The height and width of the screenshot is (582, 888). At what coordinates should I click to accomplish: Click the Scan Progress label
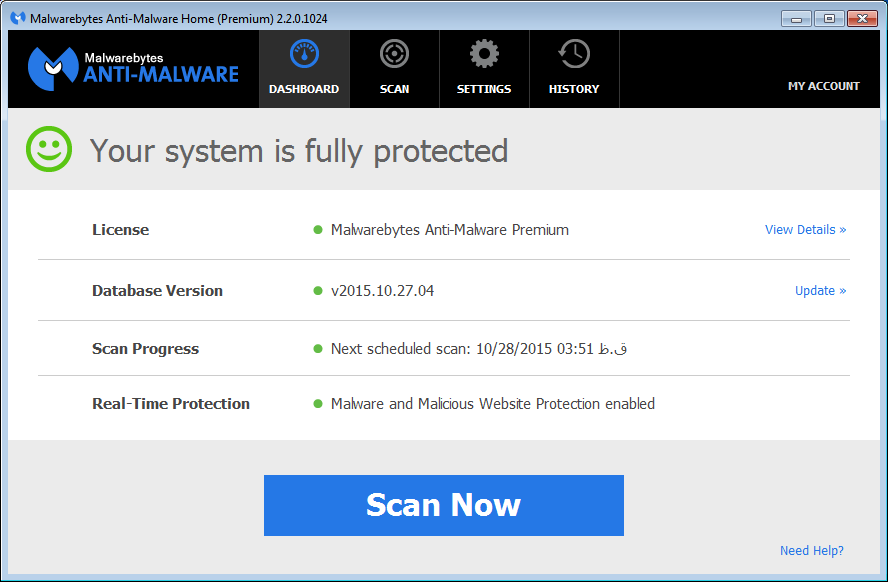click(146, 349)
